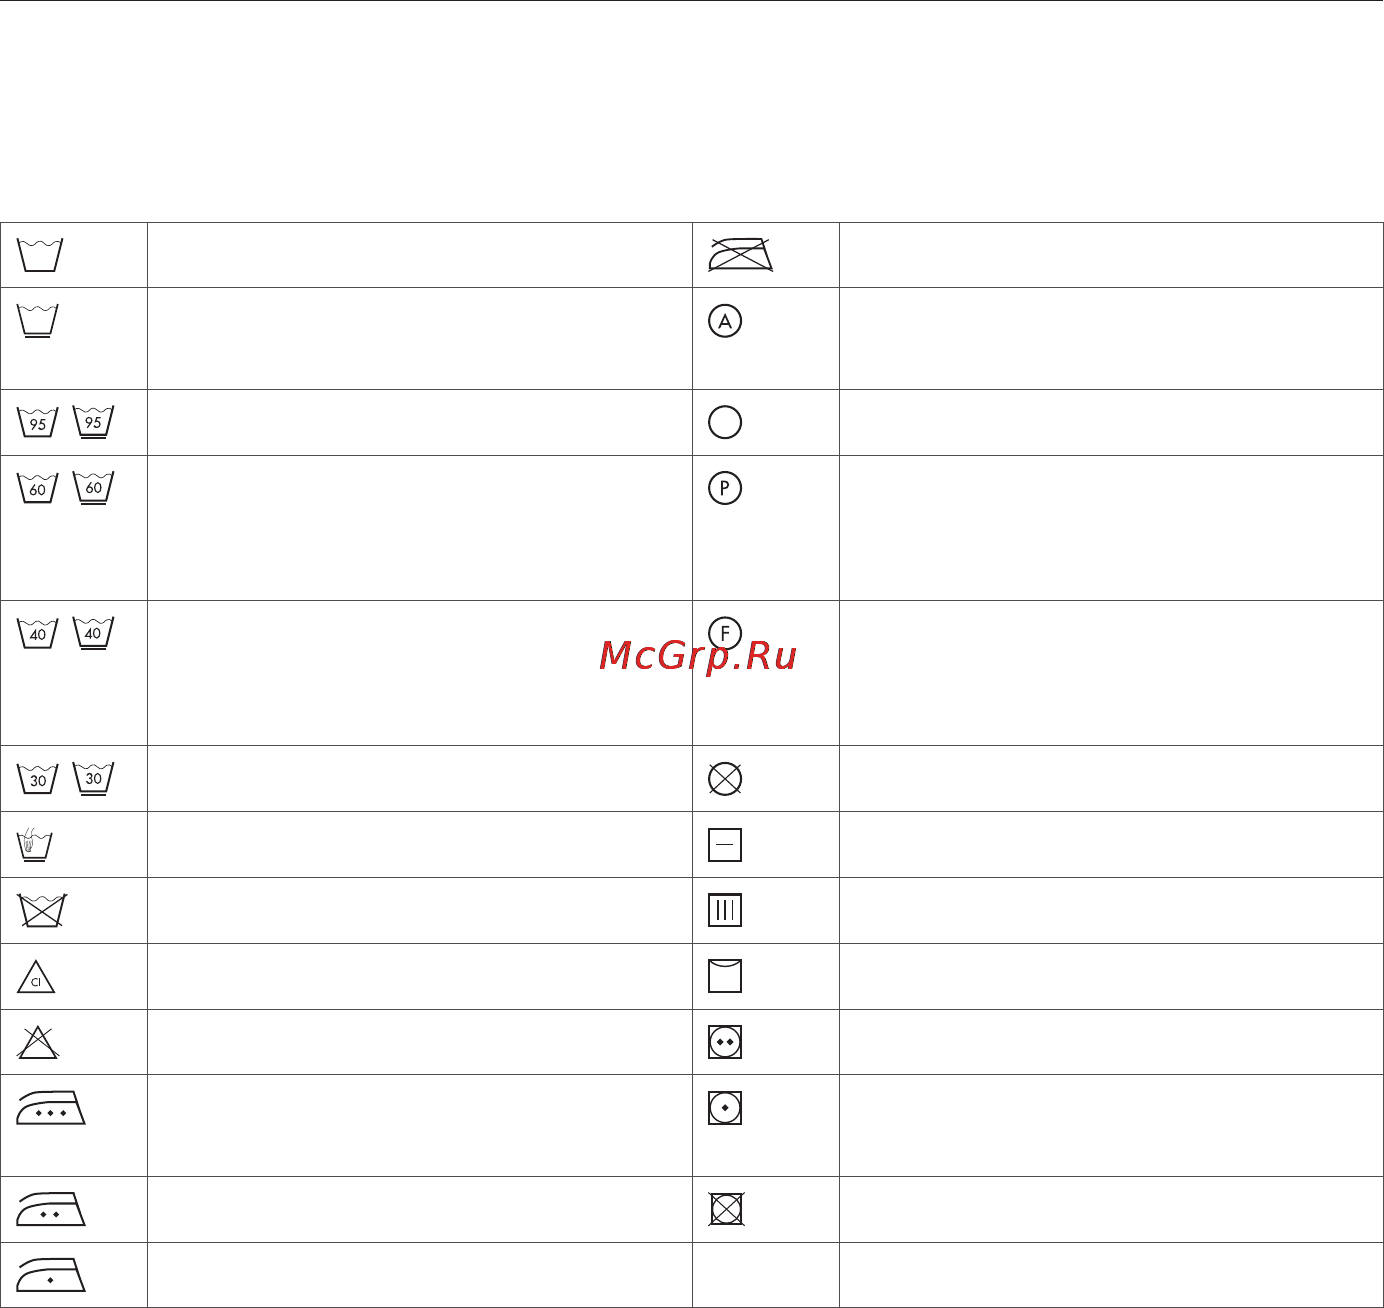The width and height of the screenshot is (1384, 1308).
Task: Open the McGrp.Ru watermark link
Action: tap(698, 656)
